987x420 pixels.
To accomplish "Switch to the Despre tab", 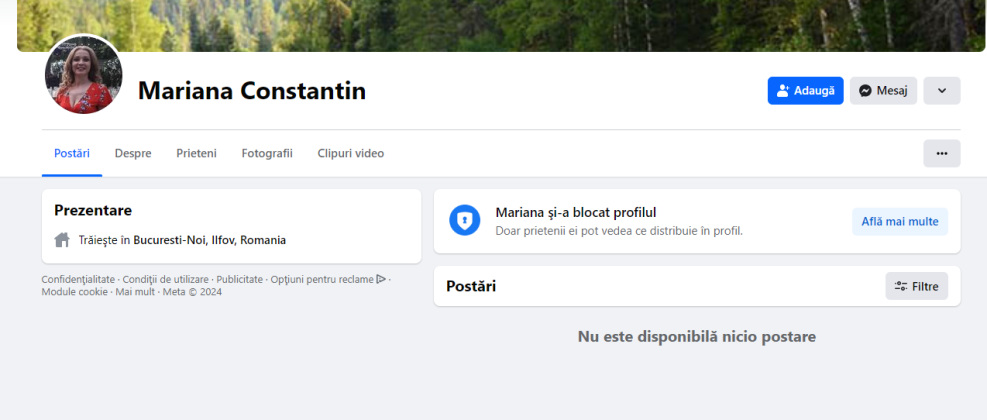I will coord(133,153).
